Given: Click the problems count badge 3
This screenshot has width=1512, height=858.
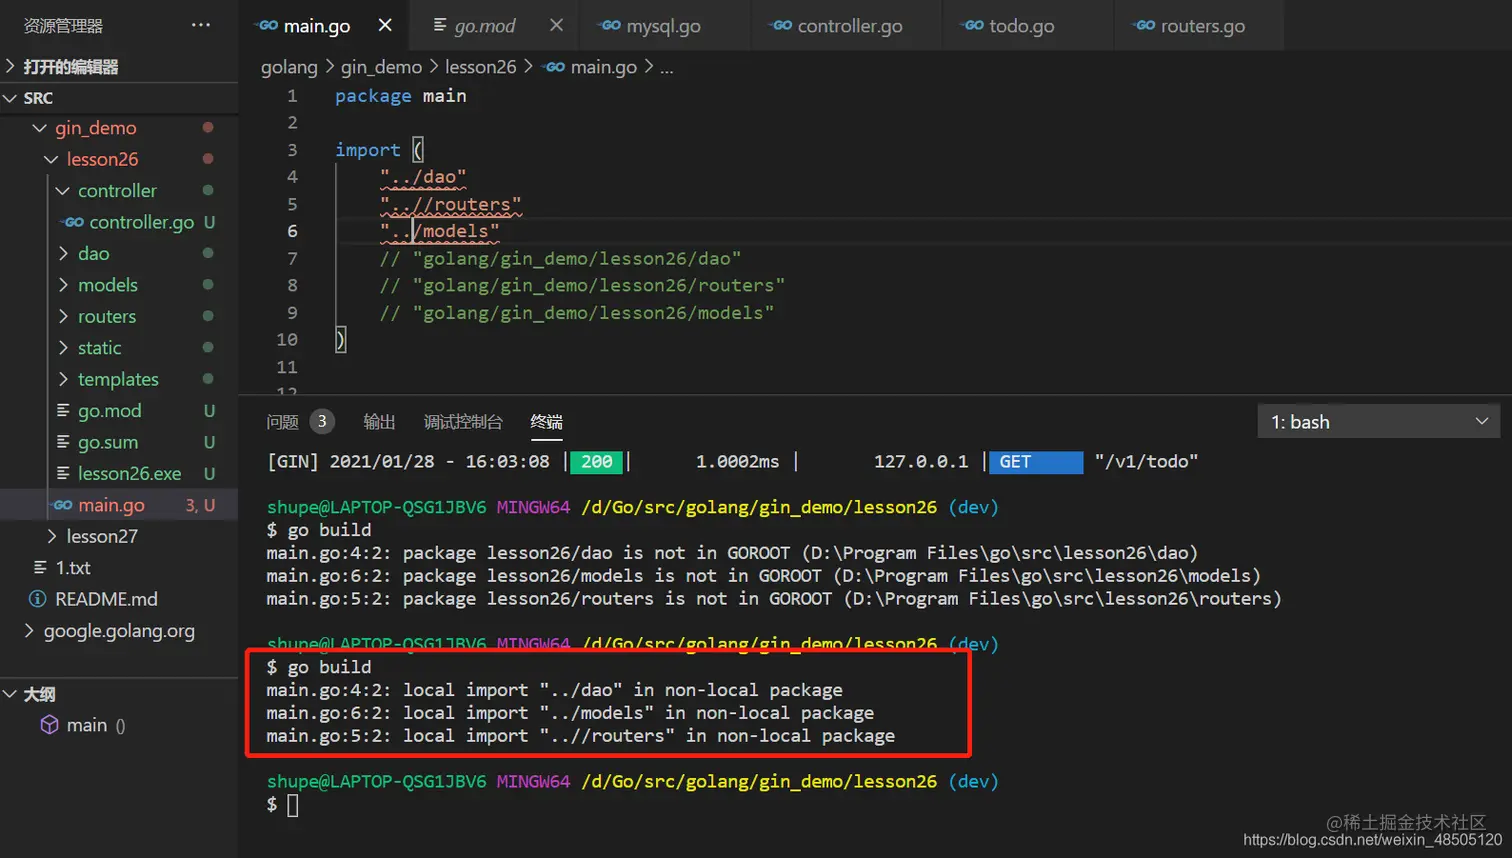Looking at the screenshot, I should [322, 421].
